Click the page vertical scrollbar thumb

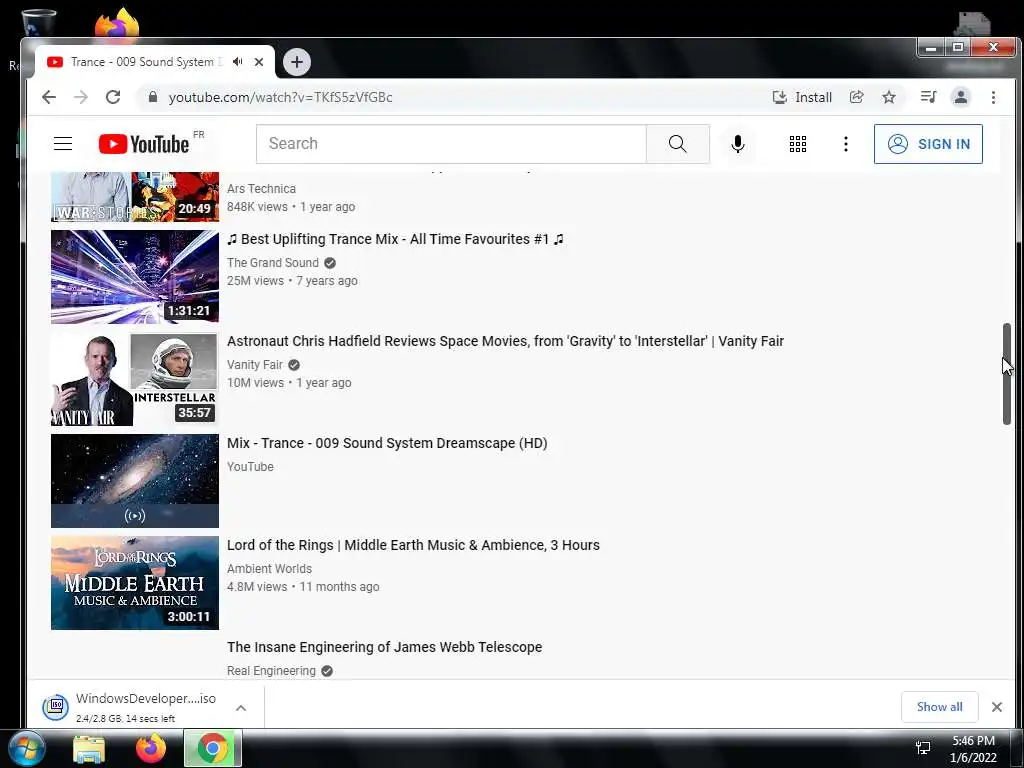(x=1006, y=374)
